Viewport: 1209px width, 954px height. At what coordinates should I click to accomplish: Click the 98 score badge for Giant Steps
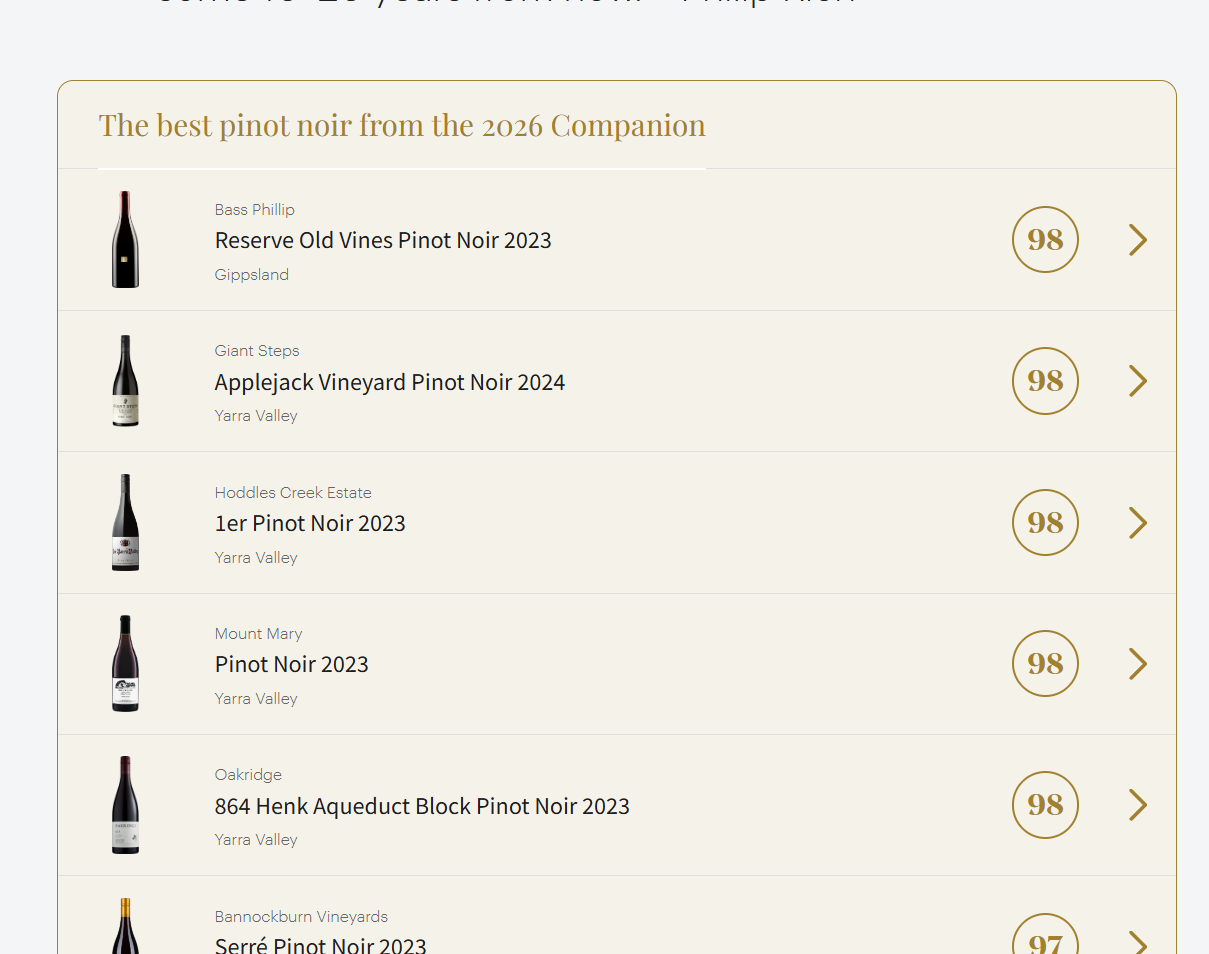[1045, 381]
